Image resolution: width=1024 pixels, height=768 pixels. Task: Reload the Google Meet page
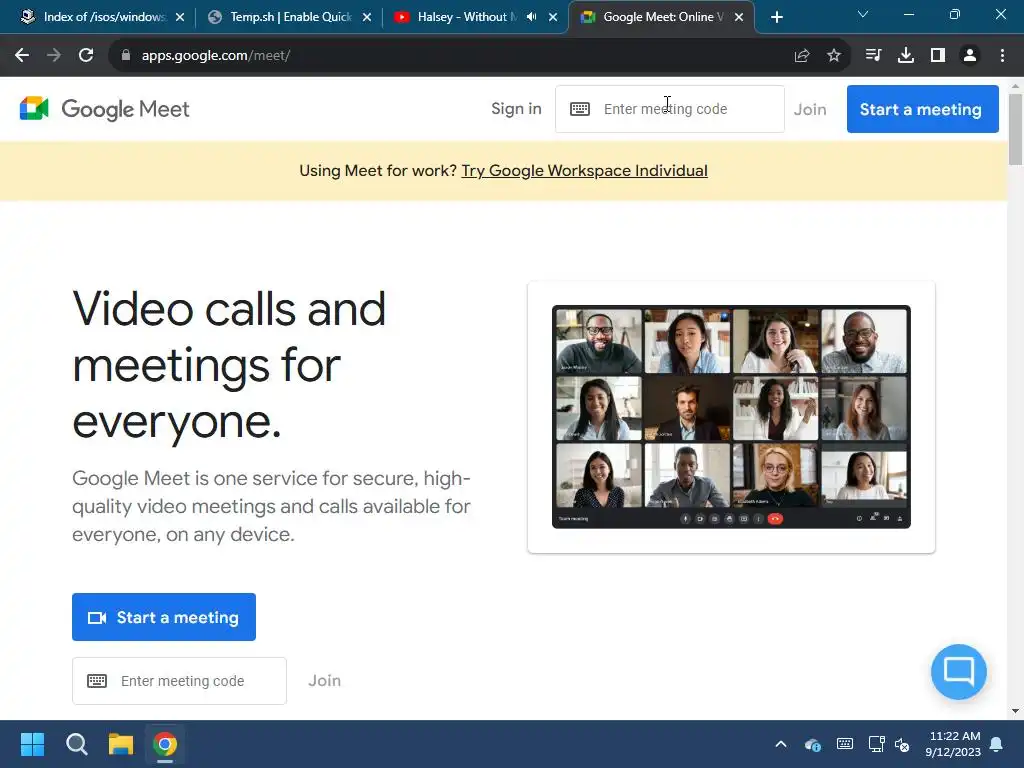[x=86, y=56]
